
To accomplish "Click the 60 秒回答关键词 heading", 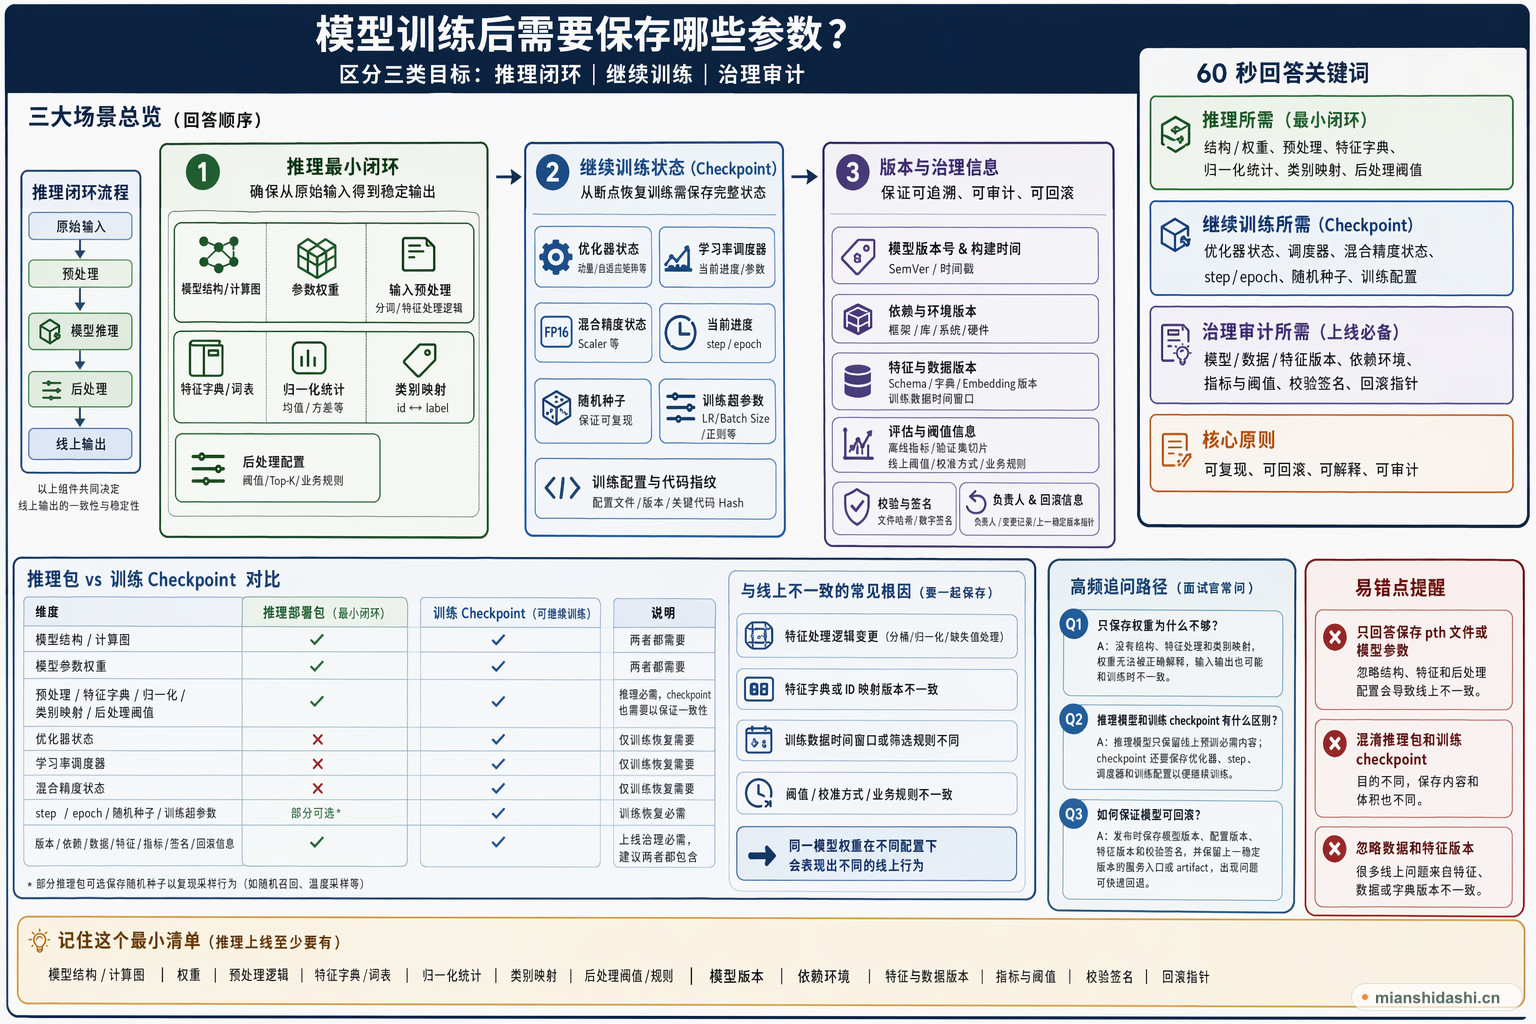I will pyautogui.click(x=1282, y=73).
